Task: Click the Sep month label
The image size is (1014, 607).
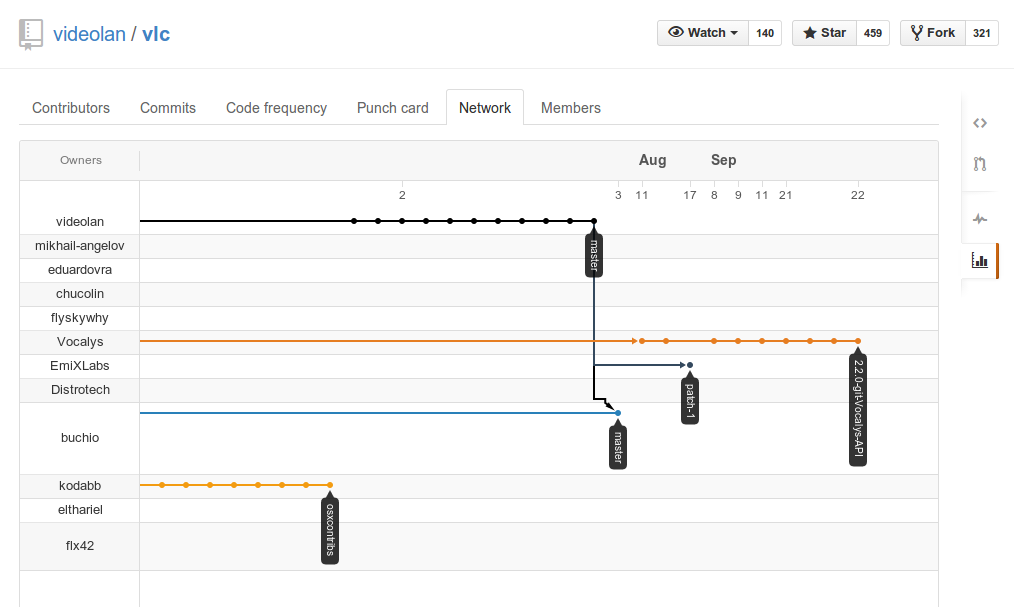Action: (724, 160)
